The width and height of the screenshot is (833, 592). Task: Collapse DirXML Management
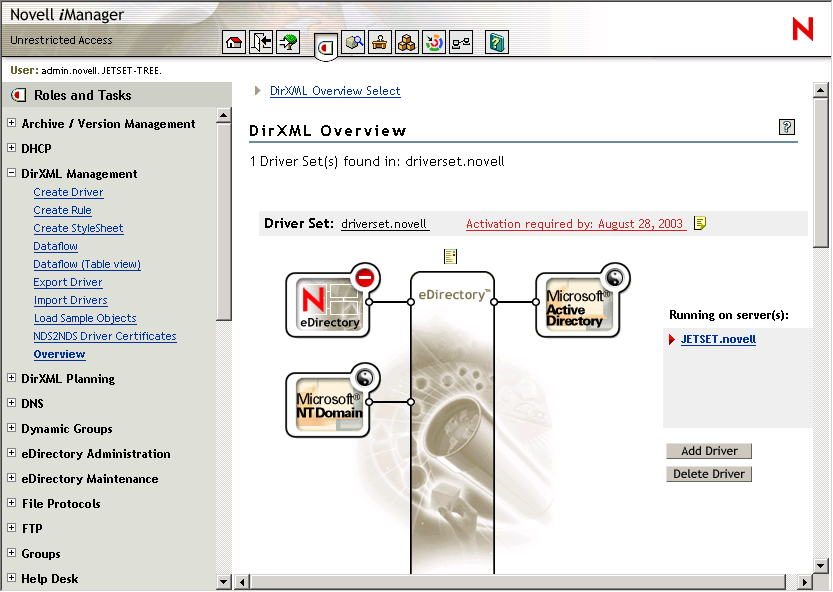11,173
